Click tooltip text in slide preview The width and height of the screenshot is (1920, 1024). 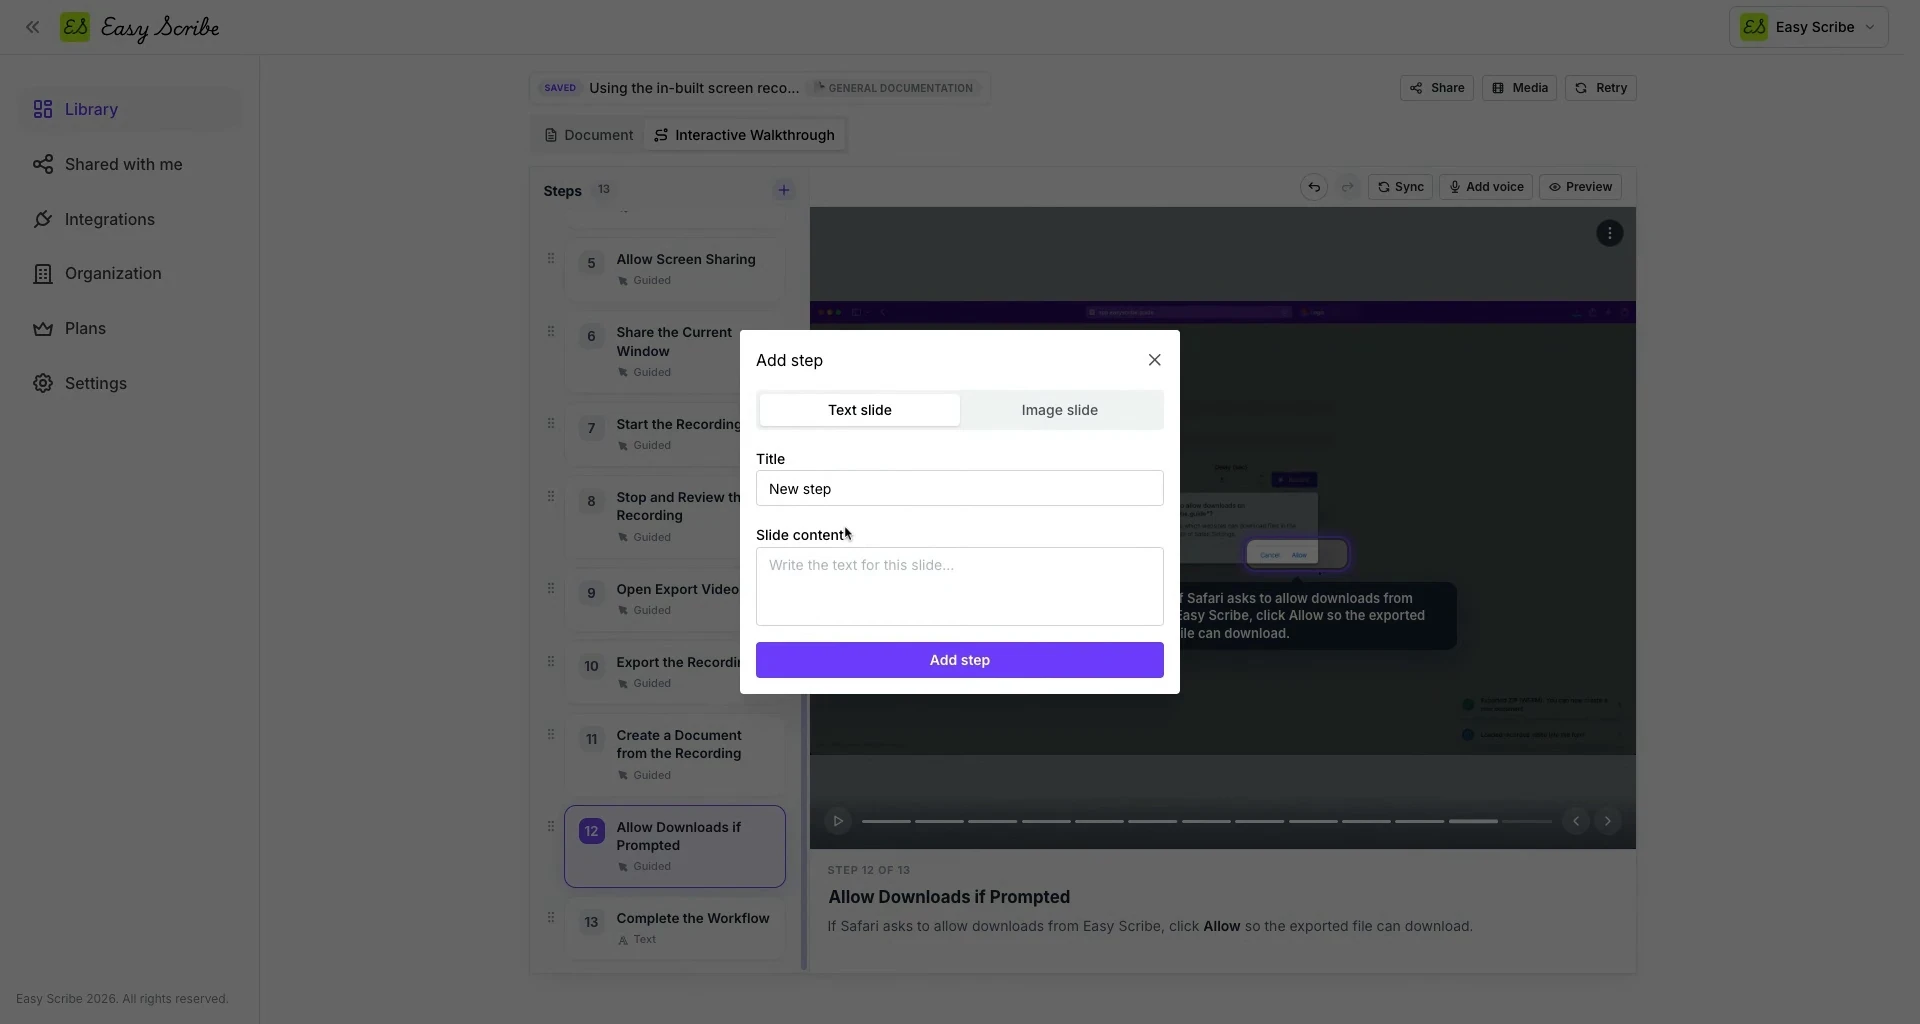tap(1301, 616)
